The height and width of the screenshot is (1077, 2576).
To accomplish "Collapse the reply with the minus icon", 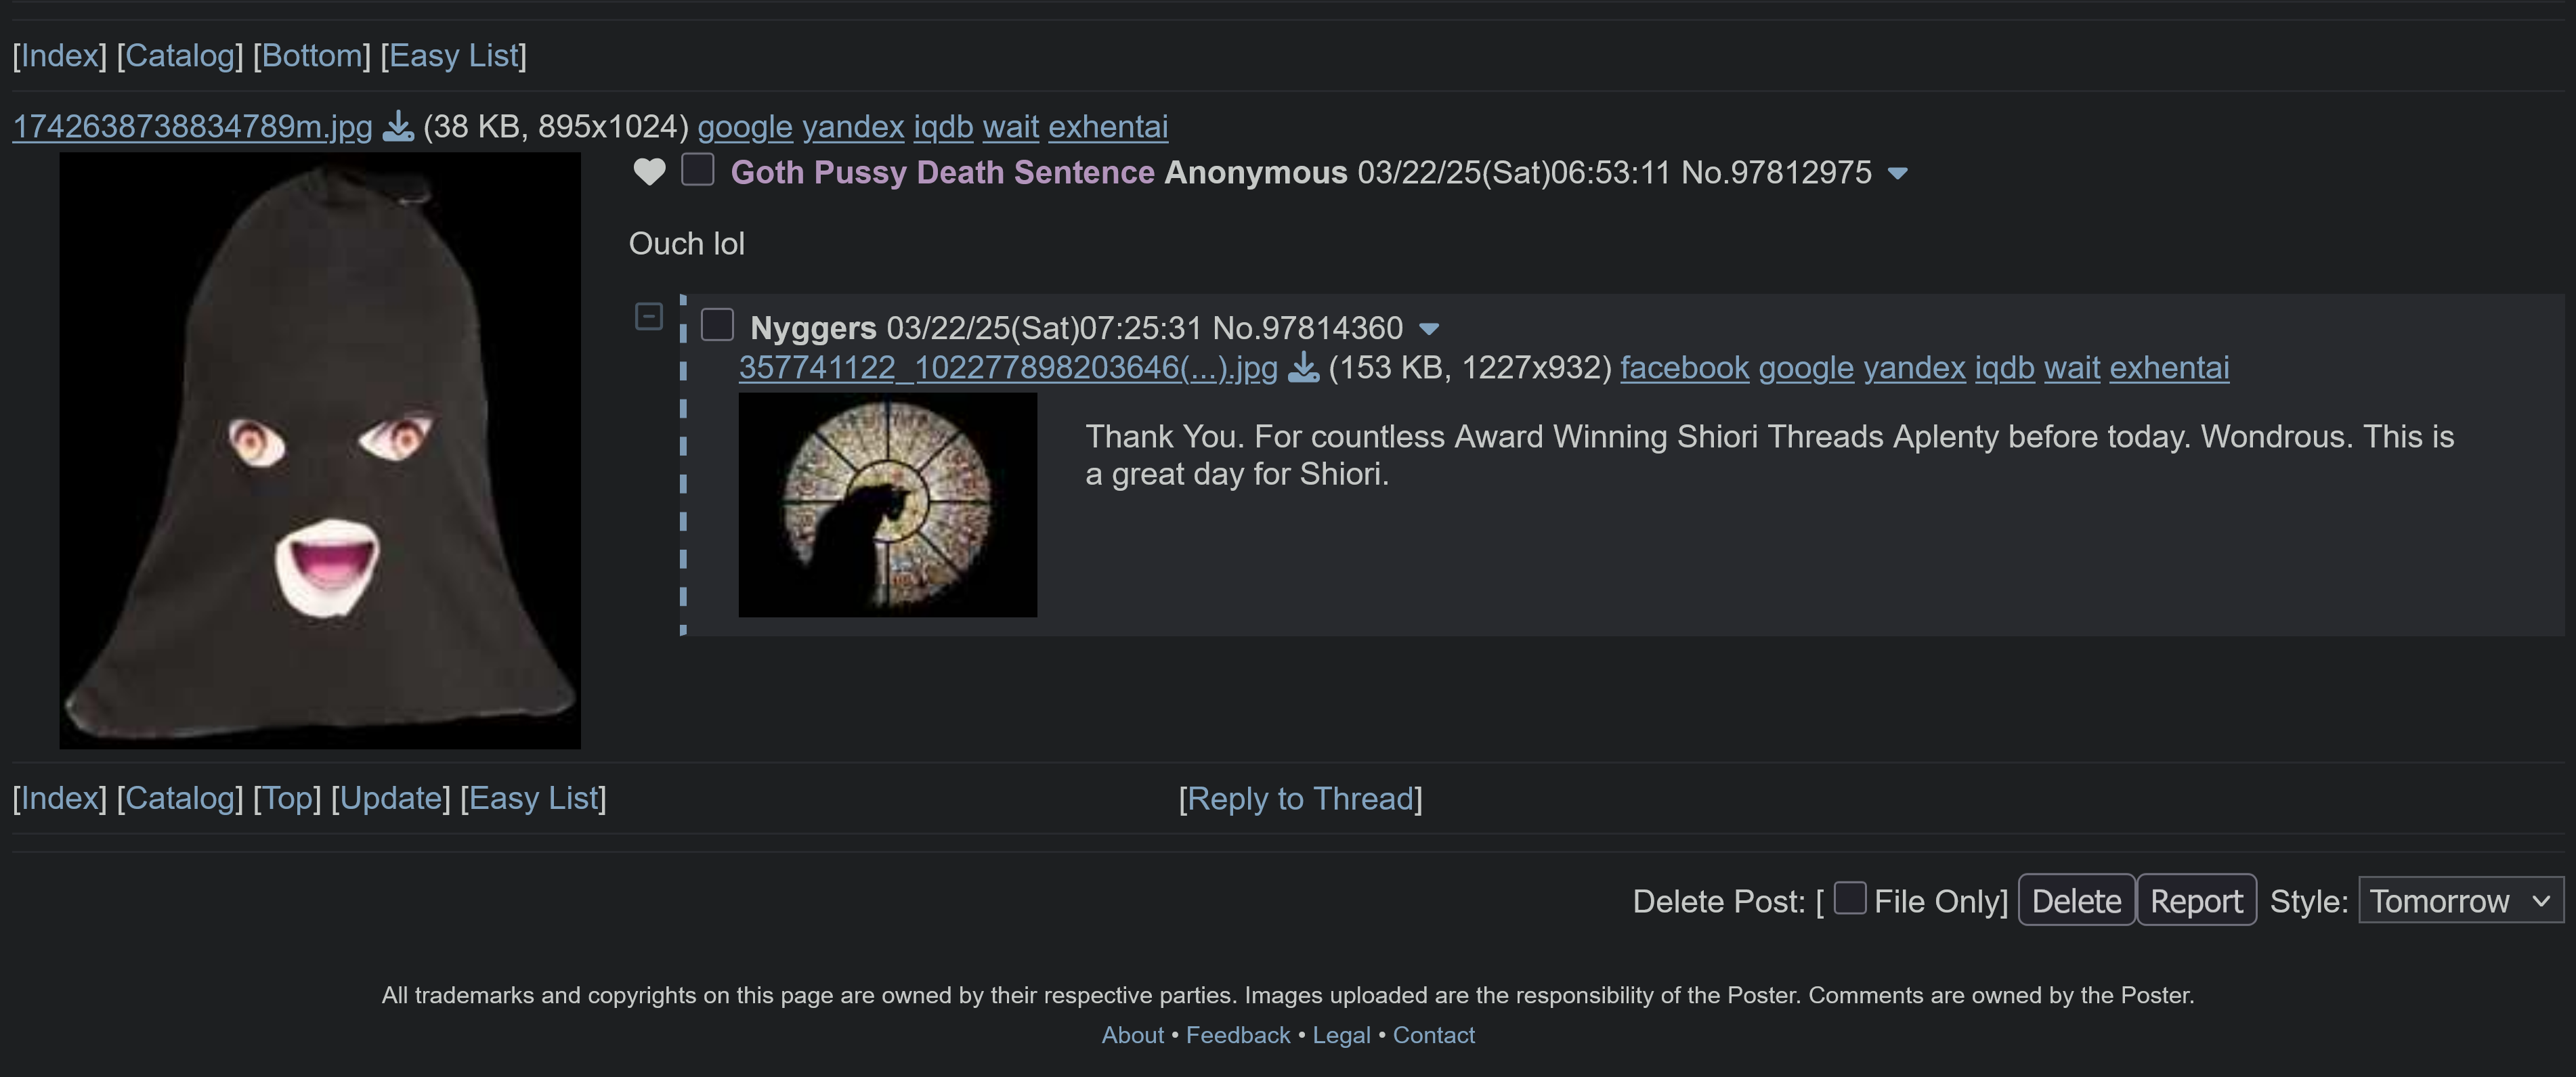I will tap(649, 317).
